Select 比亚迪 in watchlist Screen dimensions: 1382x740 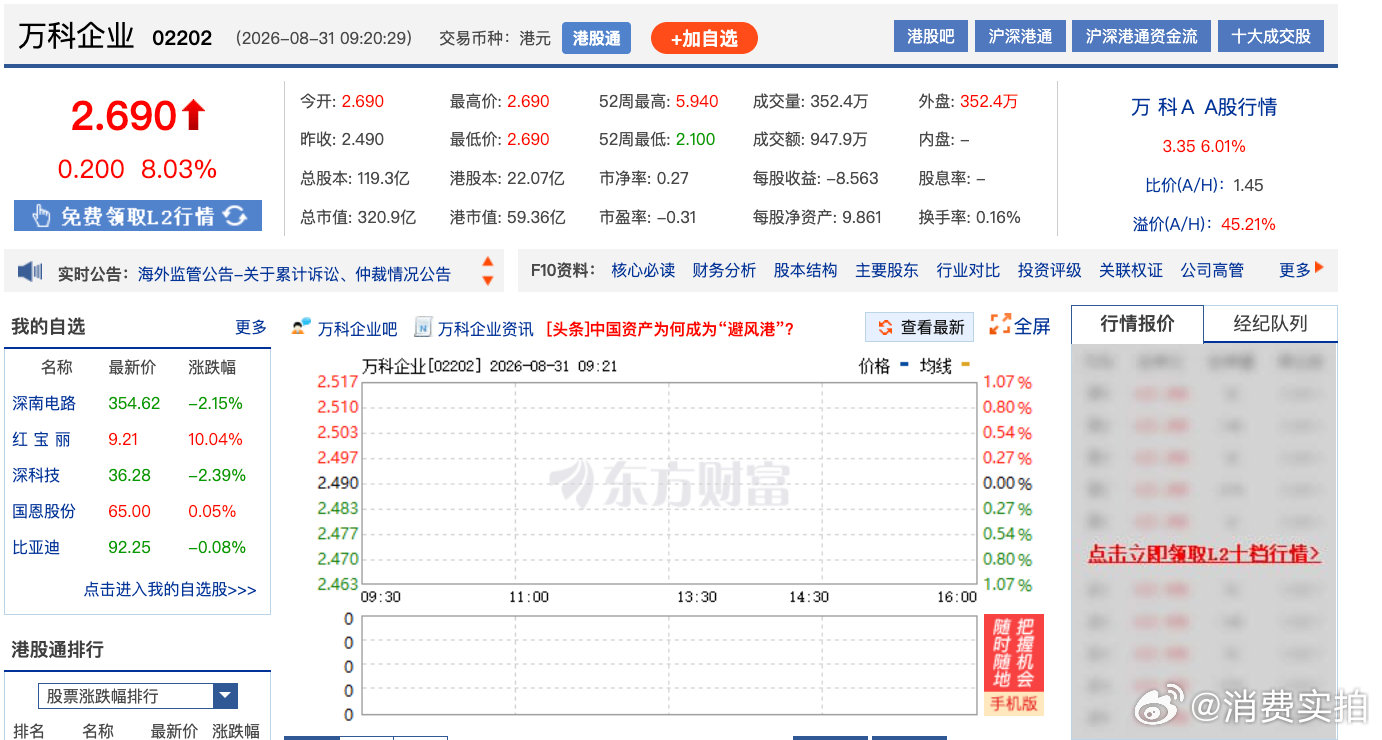click(x=36, y=547)
